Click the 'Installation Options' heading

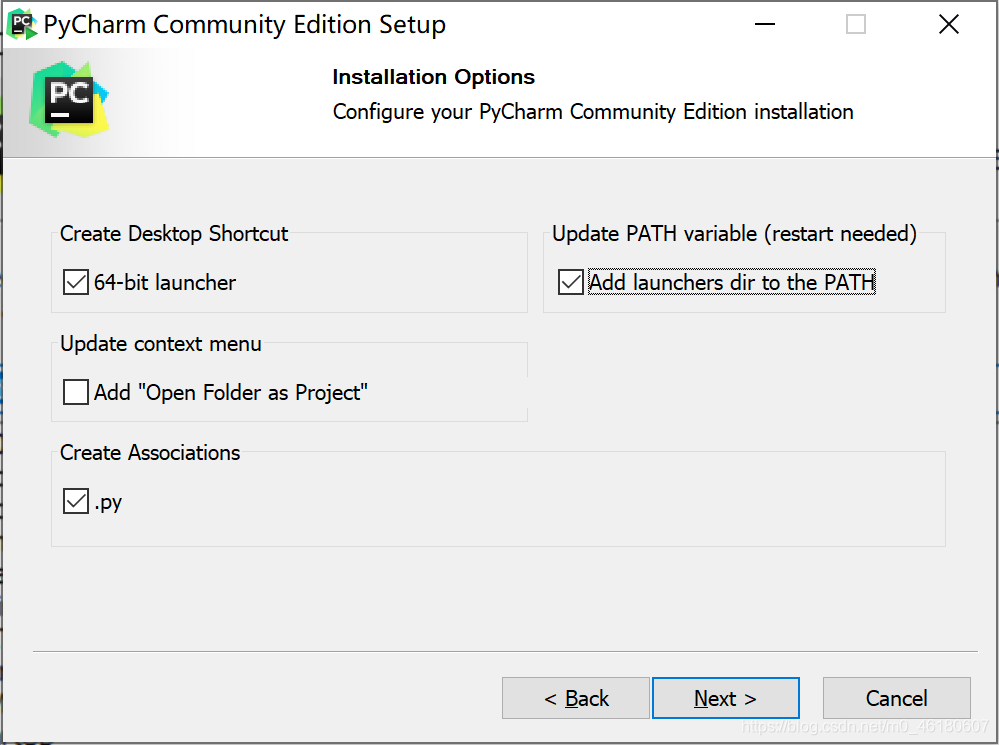[433, 76]
